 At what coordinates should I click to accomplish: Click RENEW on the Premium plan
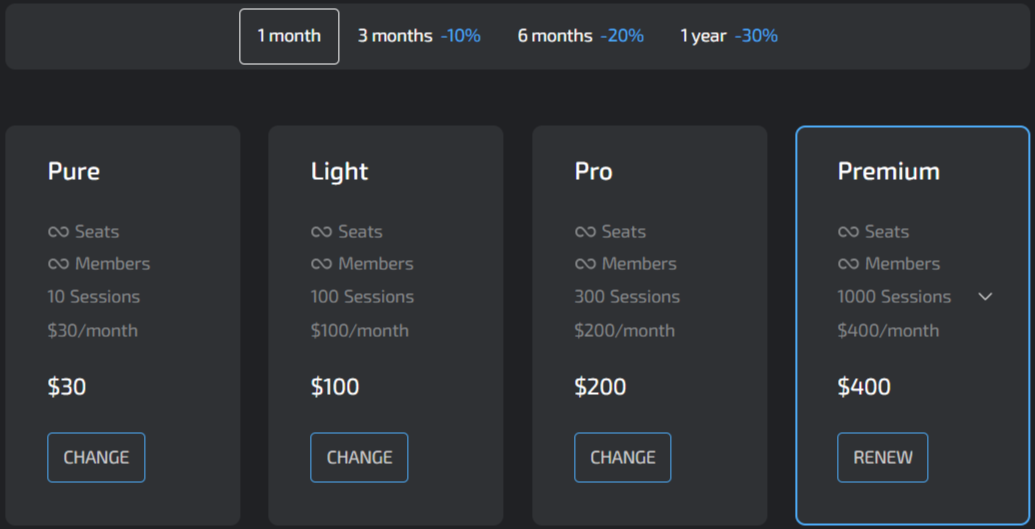[882, 457]
